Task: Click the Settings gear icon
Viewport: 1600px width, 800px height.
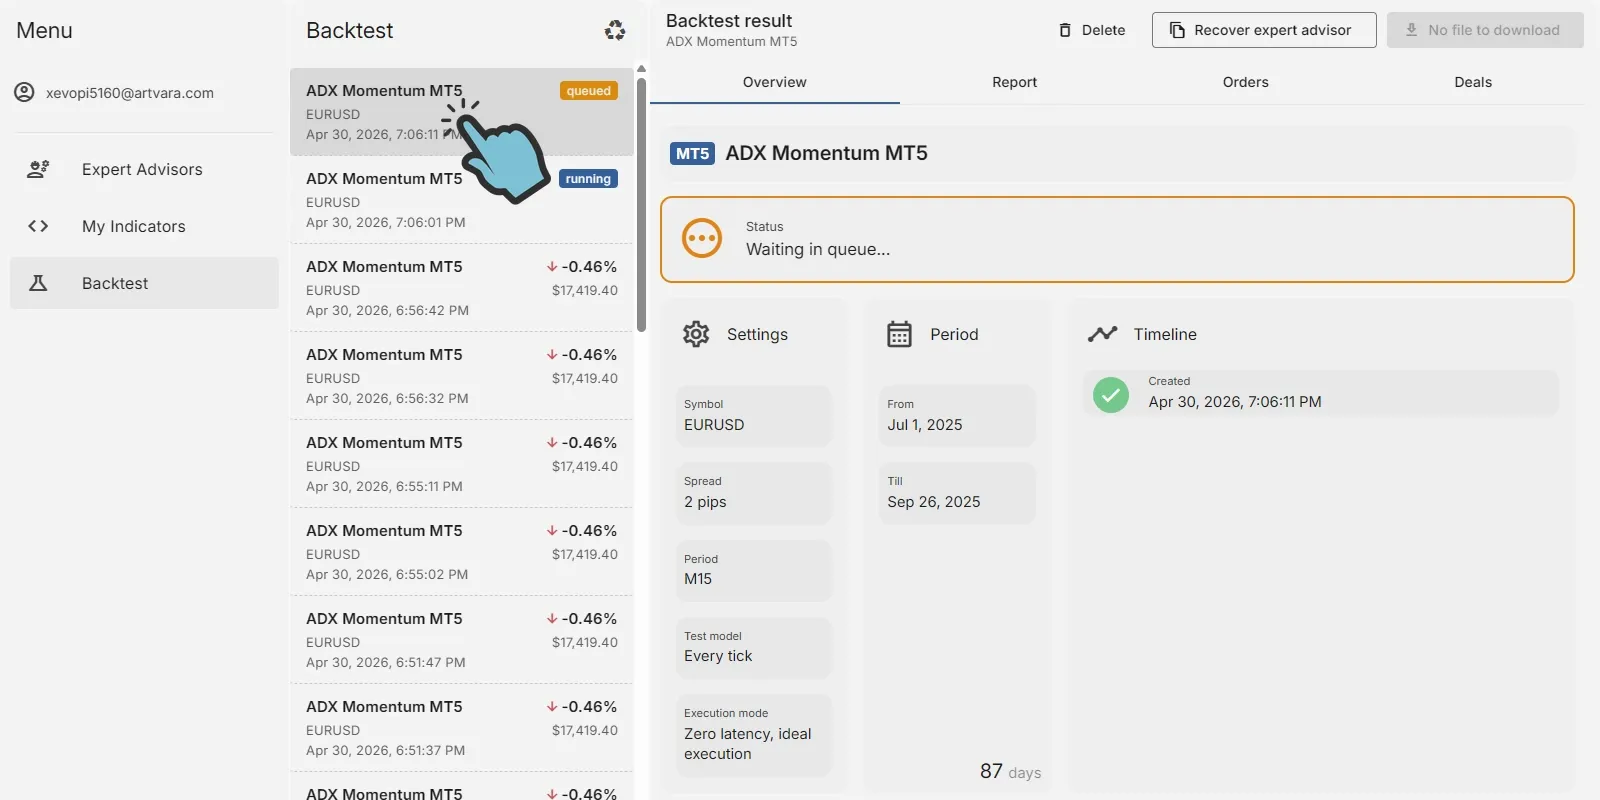Action: point(696,334)
